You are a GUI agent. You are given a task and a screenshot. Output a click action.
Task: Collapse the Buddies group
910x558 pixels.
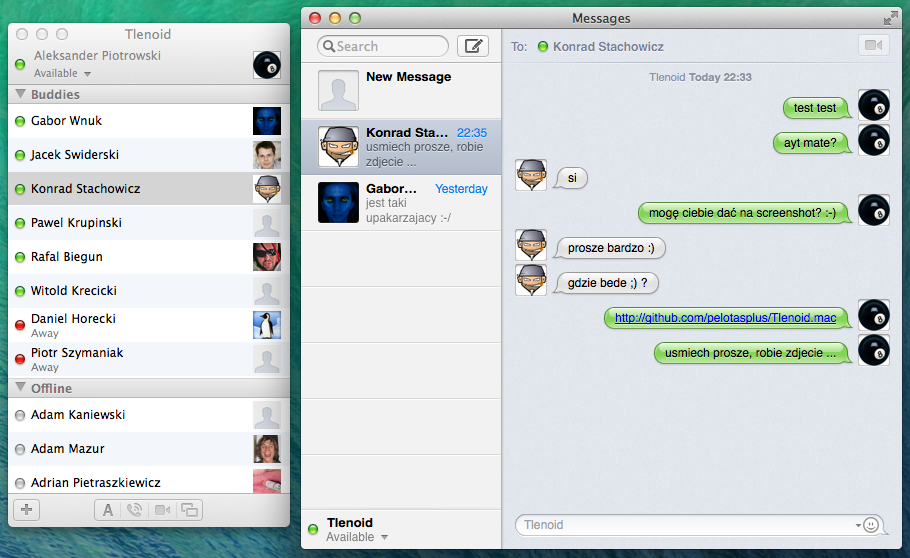click(x=20, y=93)
